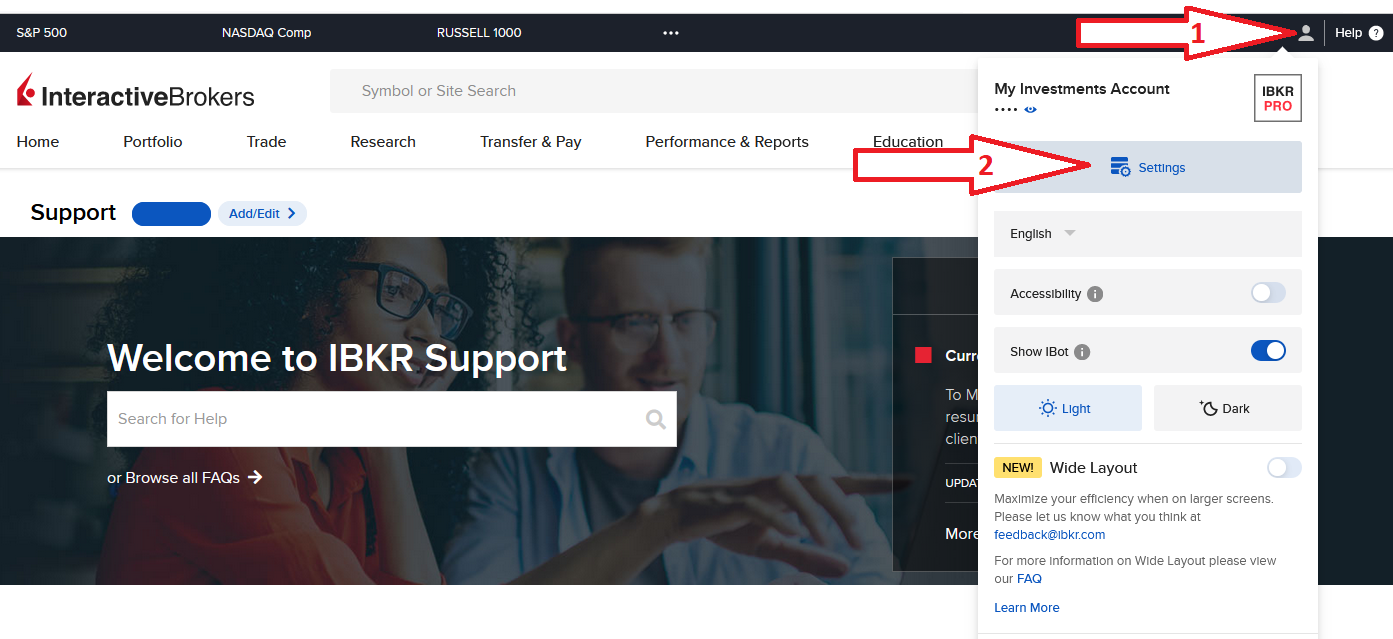Open the Performance & Reports menu

(x=727, y=142)
